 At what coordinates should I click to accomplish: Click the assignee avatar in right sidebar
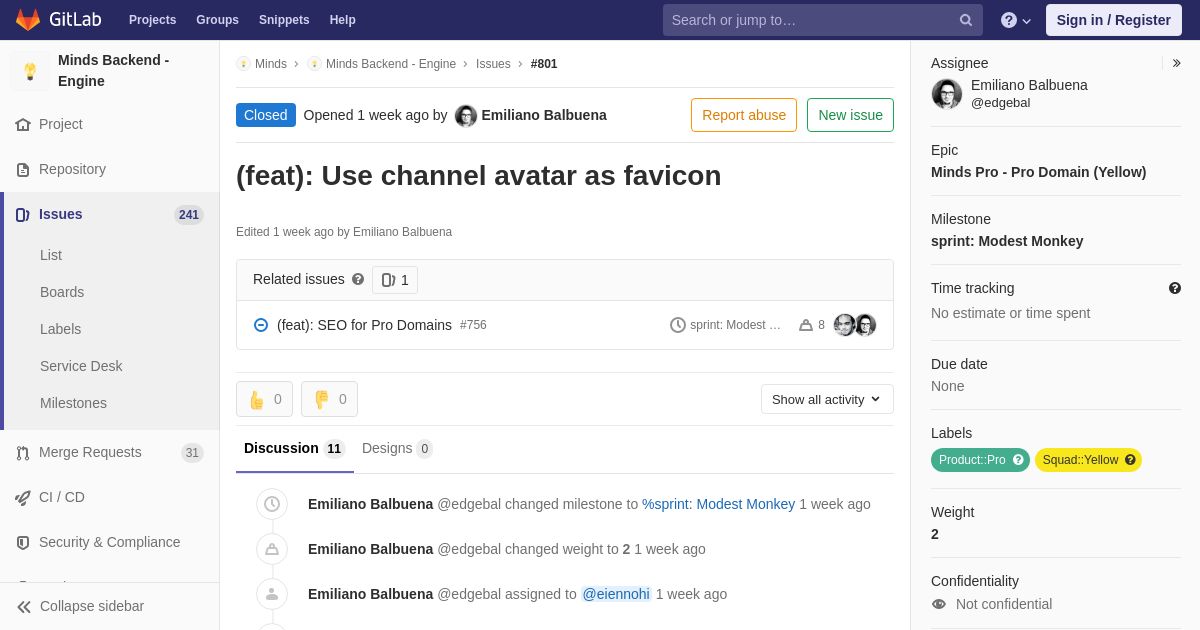pos(947,94)
